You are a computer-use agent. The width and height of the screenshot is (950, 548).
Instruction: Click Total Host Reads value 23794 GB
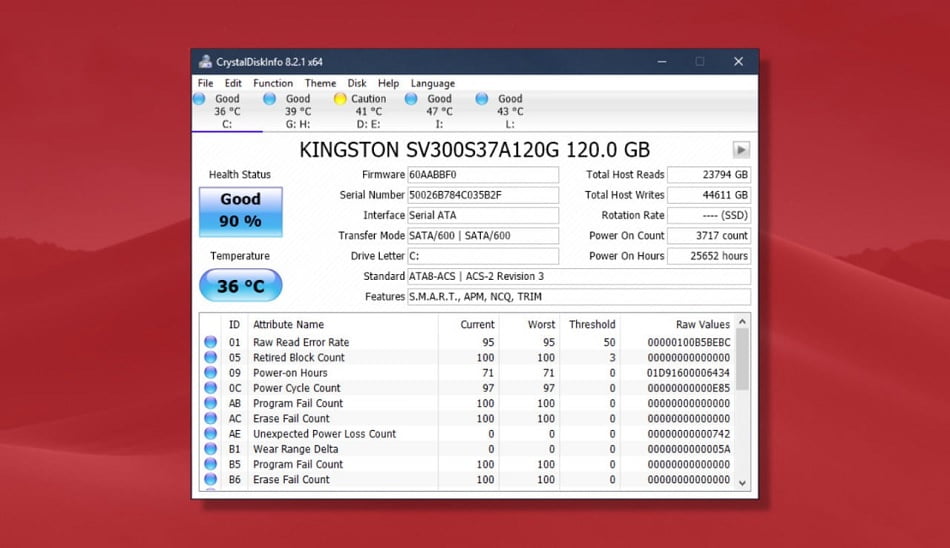pos(709,175)
